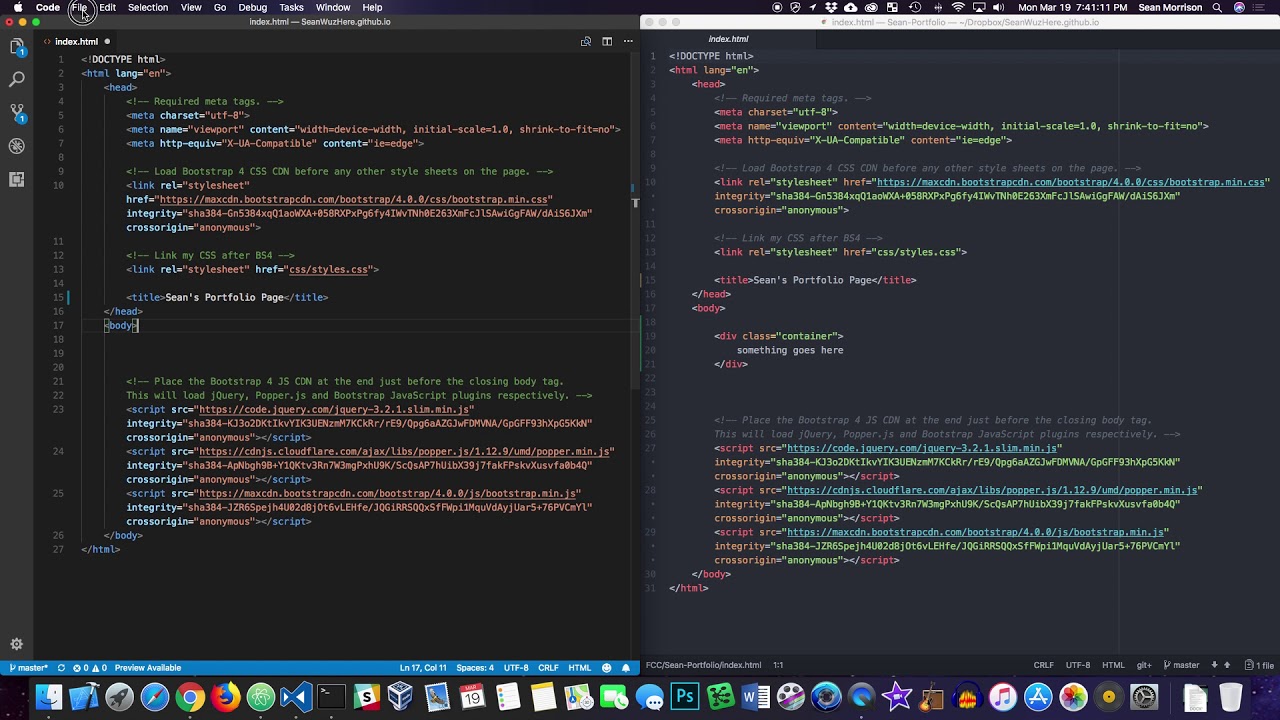Click the feedback smiley in status bar
The height and width of the screenshot is (720, 1280).
coord(607,668)
